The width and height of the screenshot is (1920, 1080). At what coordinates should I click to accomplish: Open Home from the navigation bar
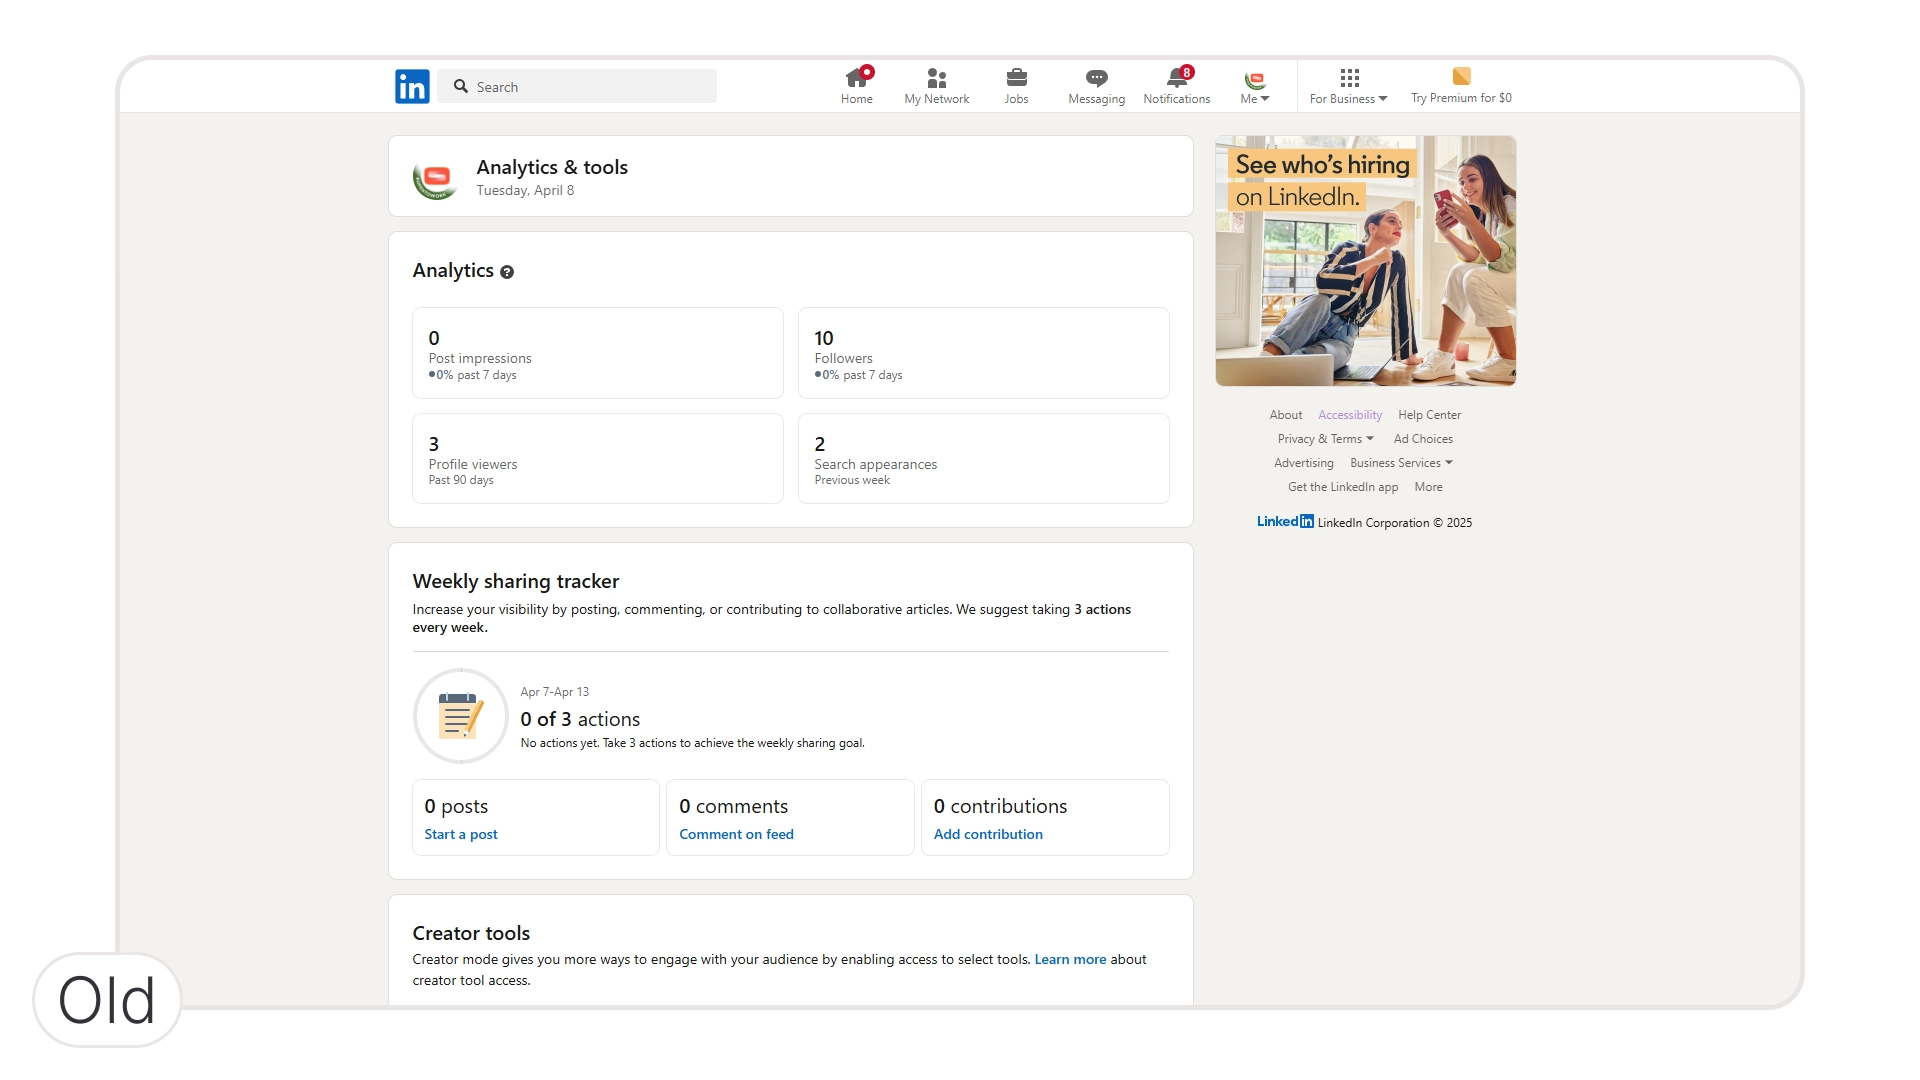[x=856, y=85]
